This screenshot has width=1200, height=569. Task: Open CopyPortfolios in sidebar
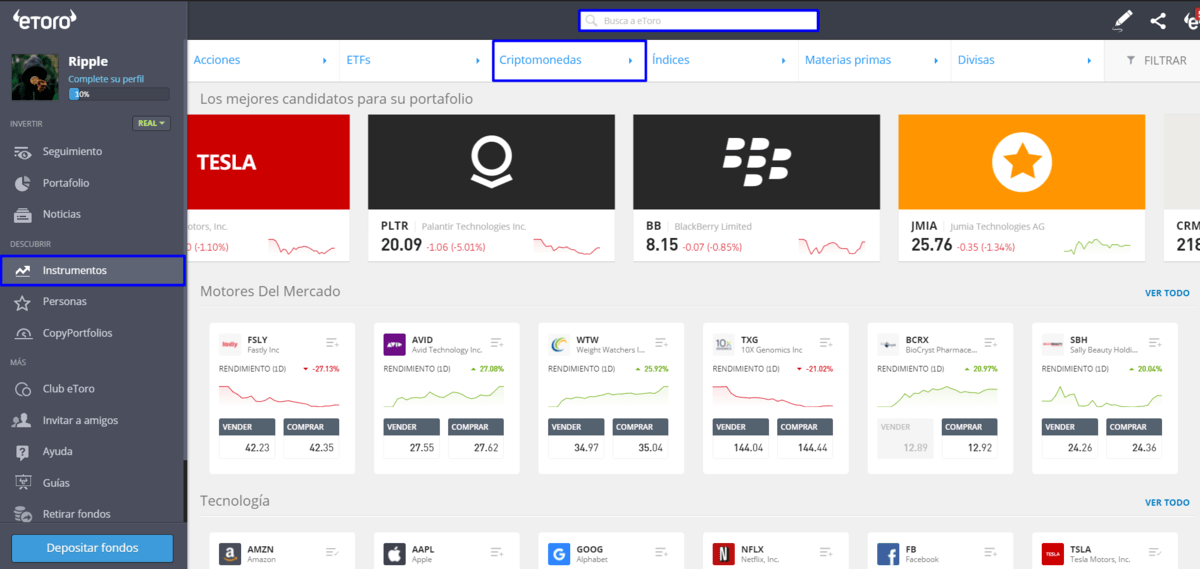pos(77,333)
